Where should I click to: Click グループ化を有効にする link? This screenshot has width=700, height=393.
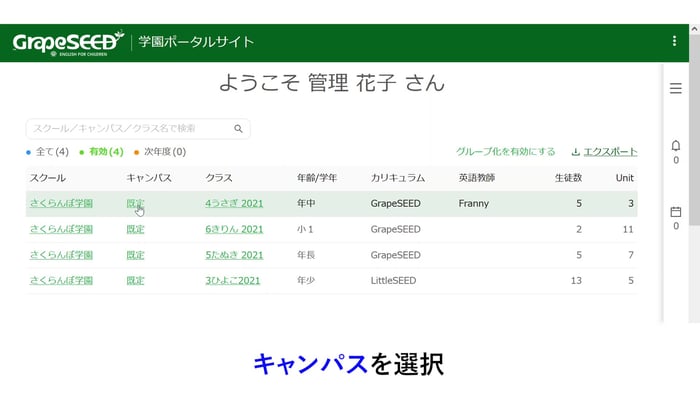coord(505,152)
